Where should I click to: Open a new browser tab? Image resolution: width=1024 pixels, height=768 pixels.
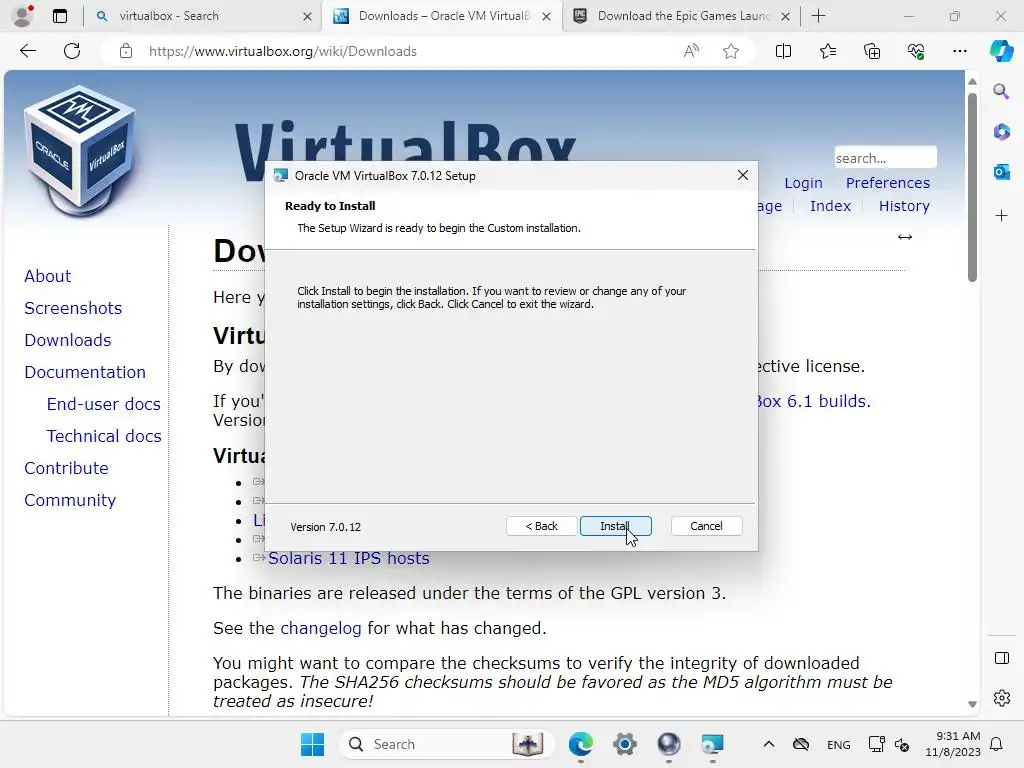tap(818, 16)
